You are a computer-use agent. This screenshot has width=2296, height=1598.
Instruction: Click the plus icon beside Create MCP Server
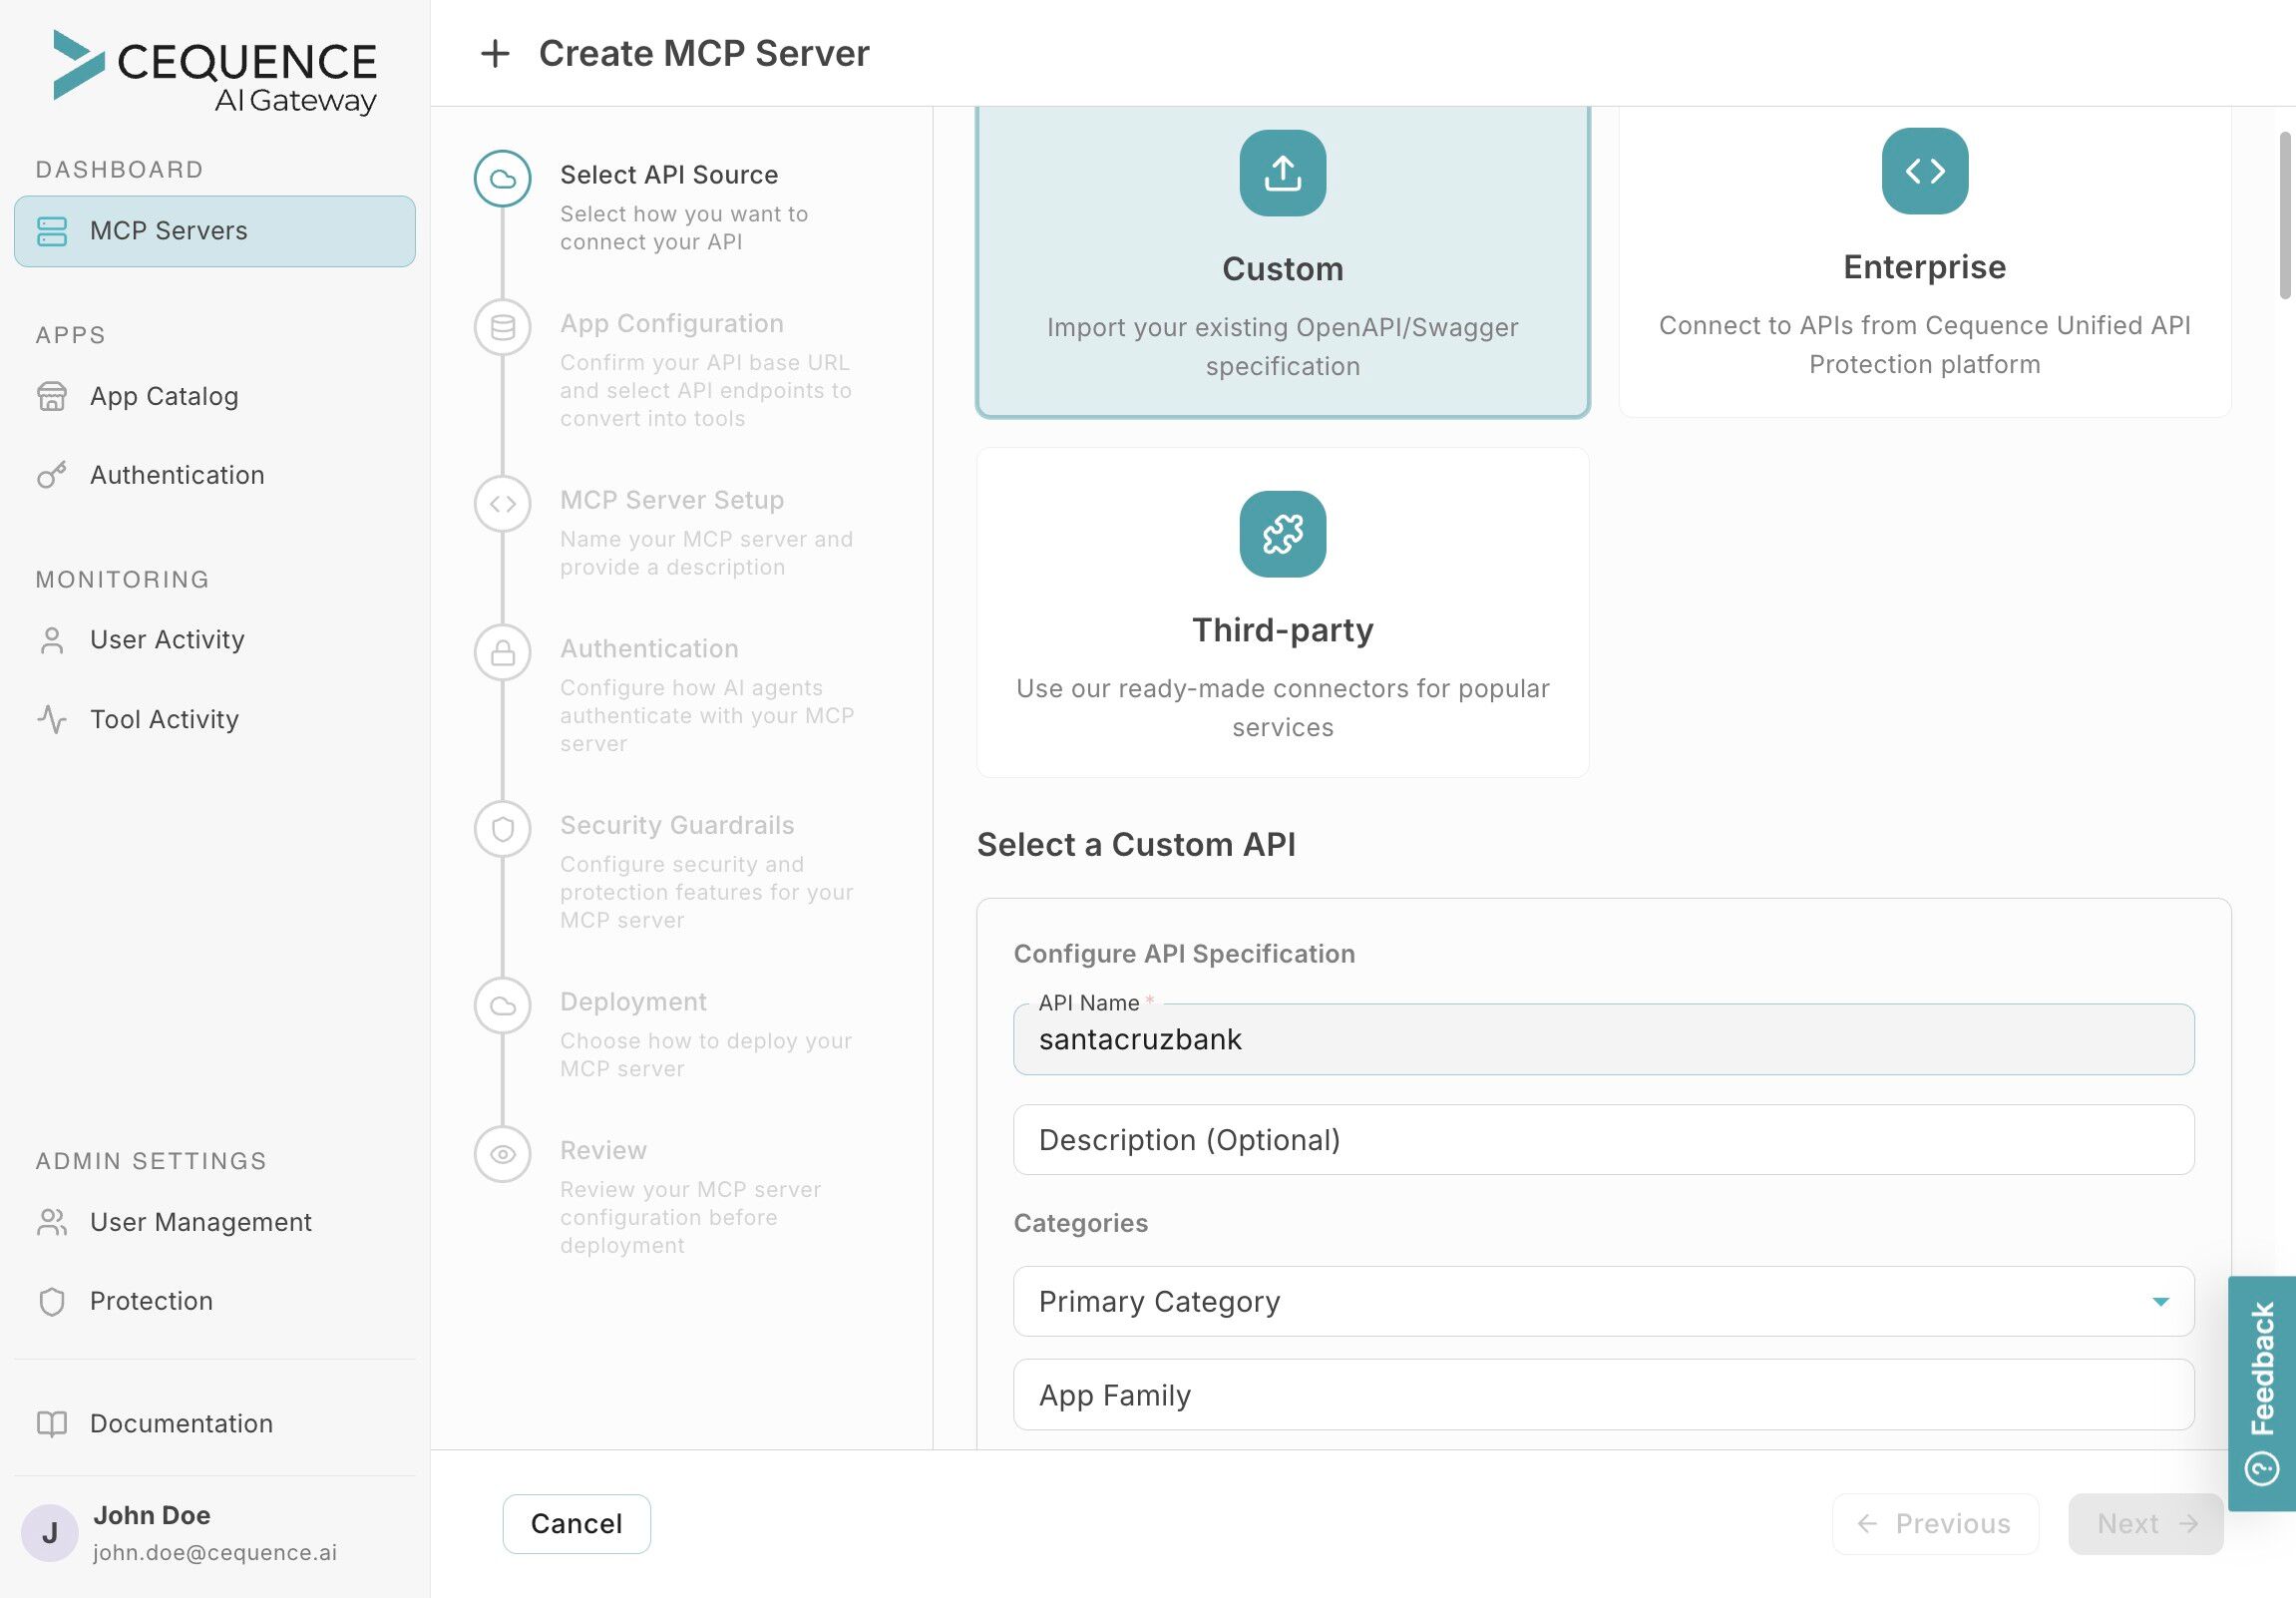click(495, 54)
